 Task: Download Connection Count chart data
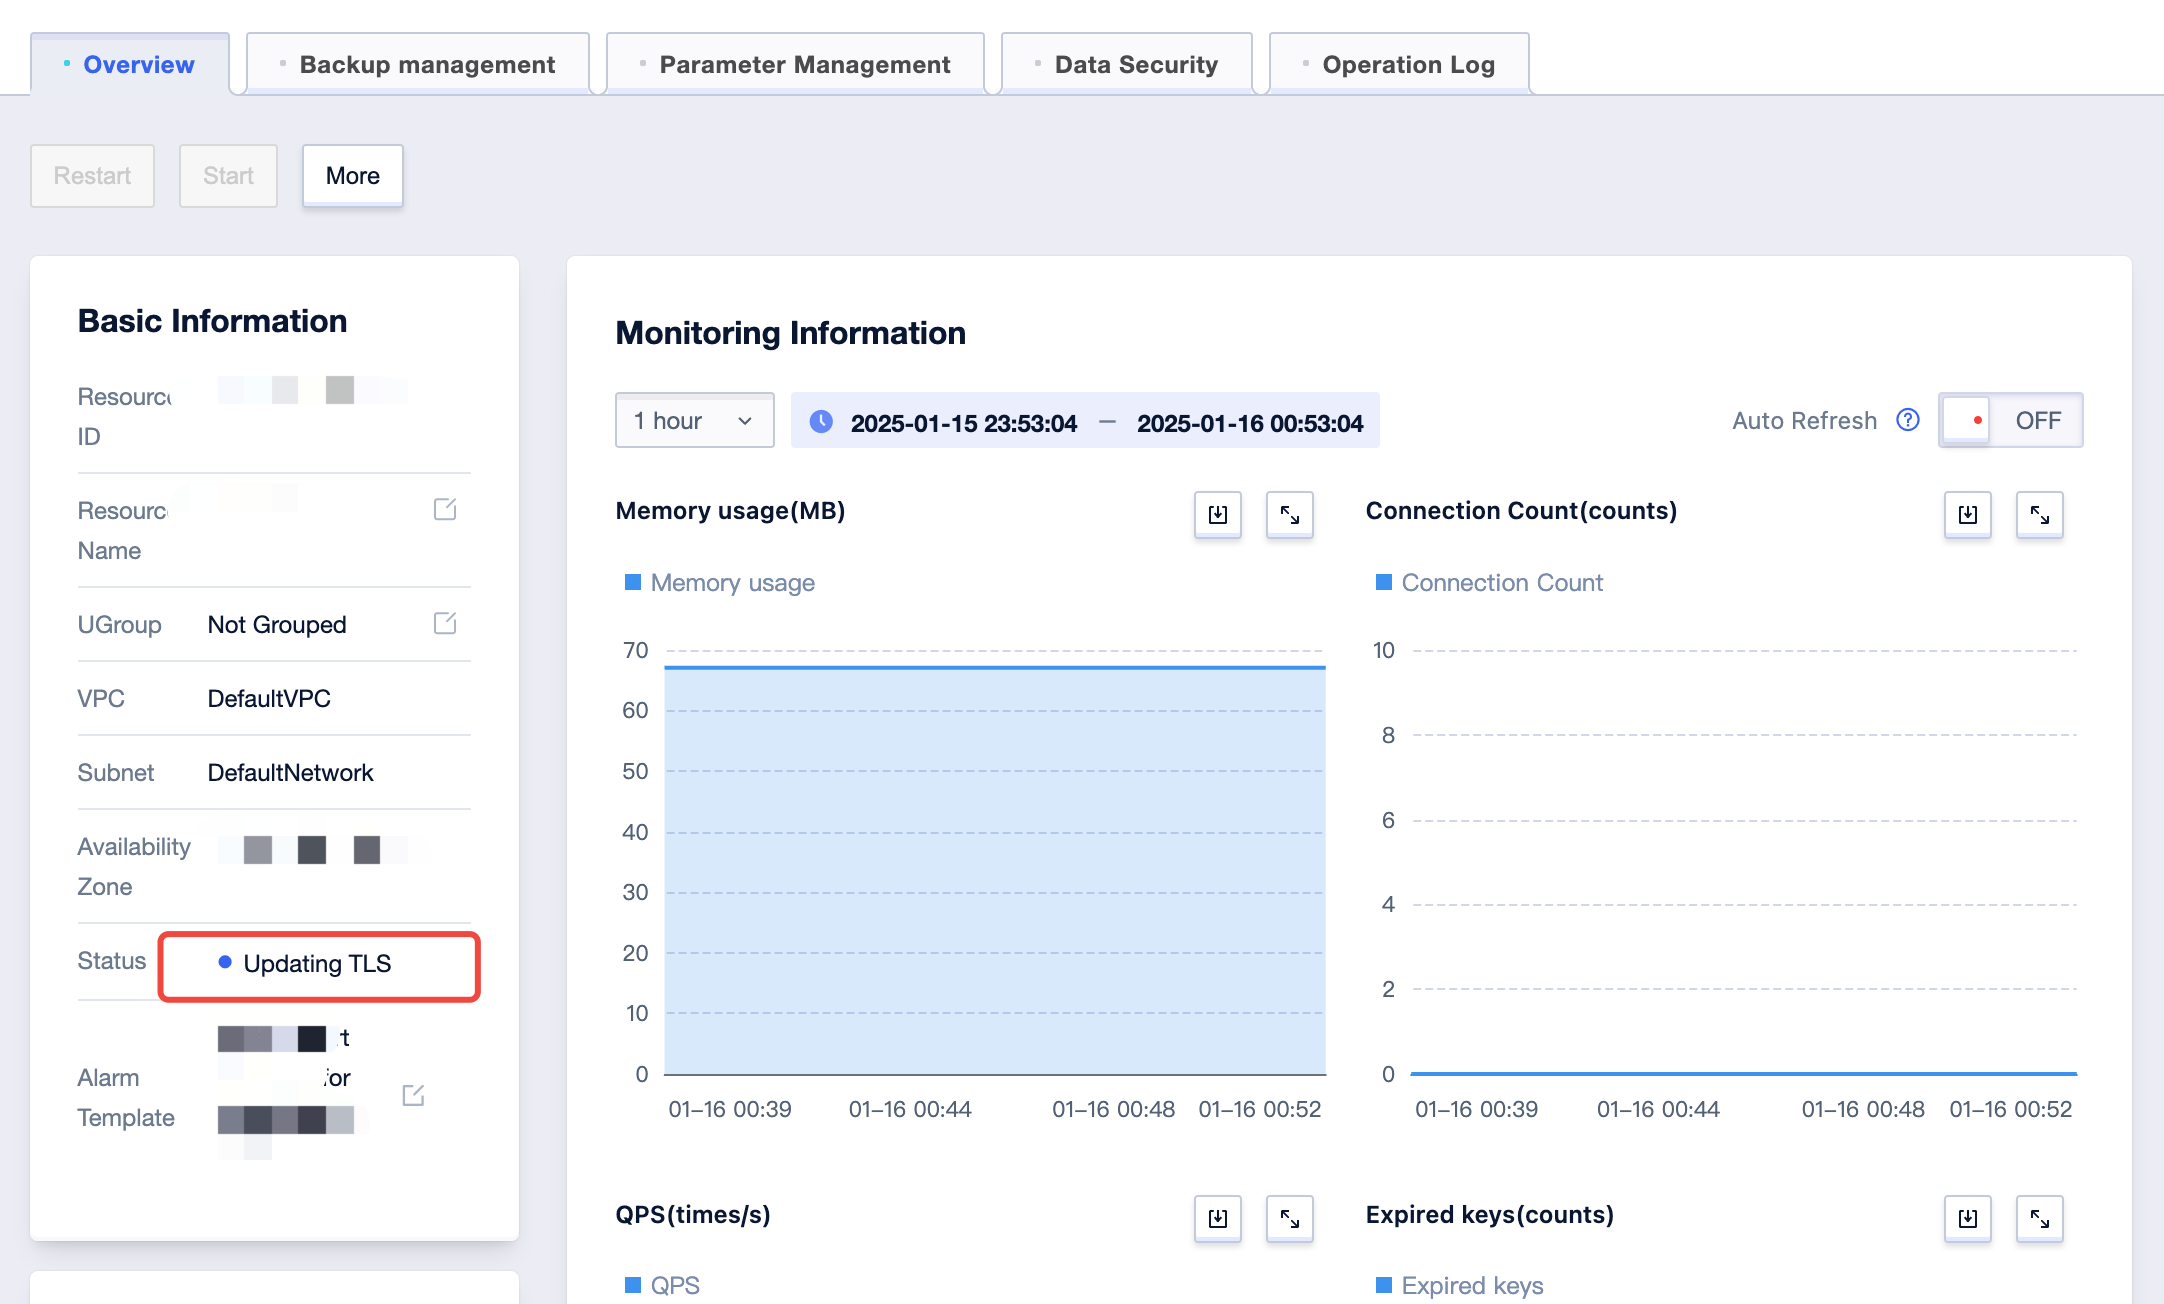coord(1968,515)
